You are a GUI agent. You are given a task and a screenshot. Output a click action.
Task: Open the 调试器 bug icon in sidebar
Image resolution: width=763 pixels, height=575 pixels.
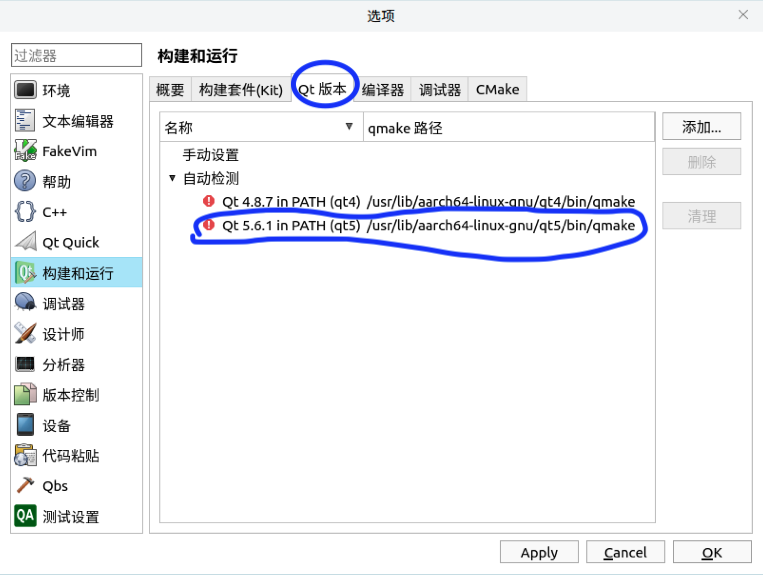[25, 303]
